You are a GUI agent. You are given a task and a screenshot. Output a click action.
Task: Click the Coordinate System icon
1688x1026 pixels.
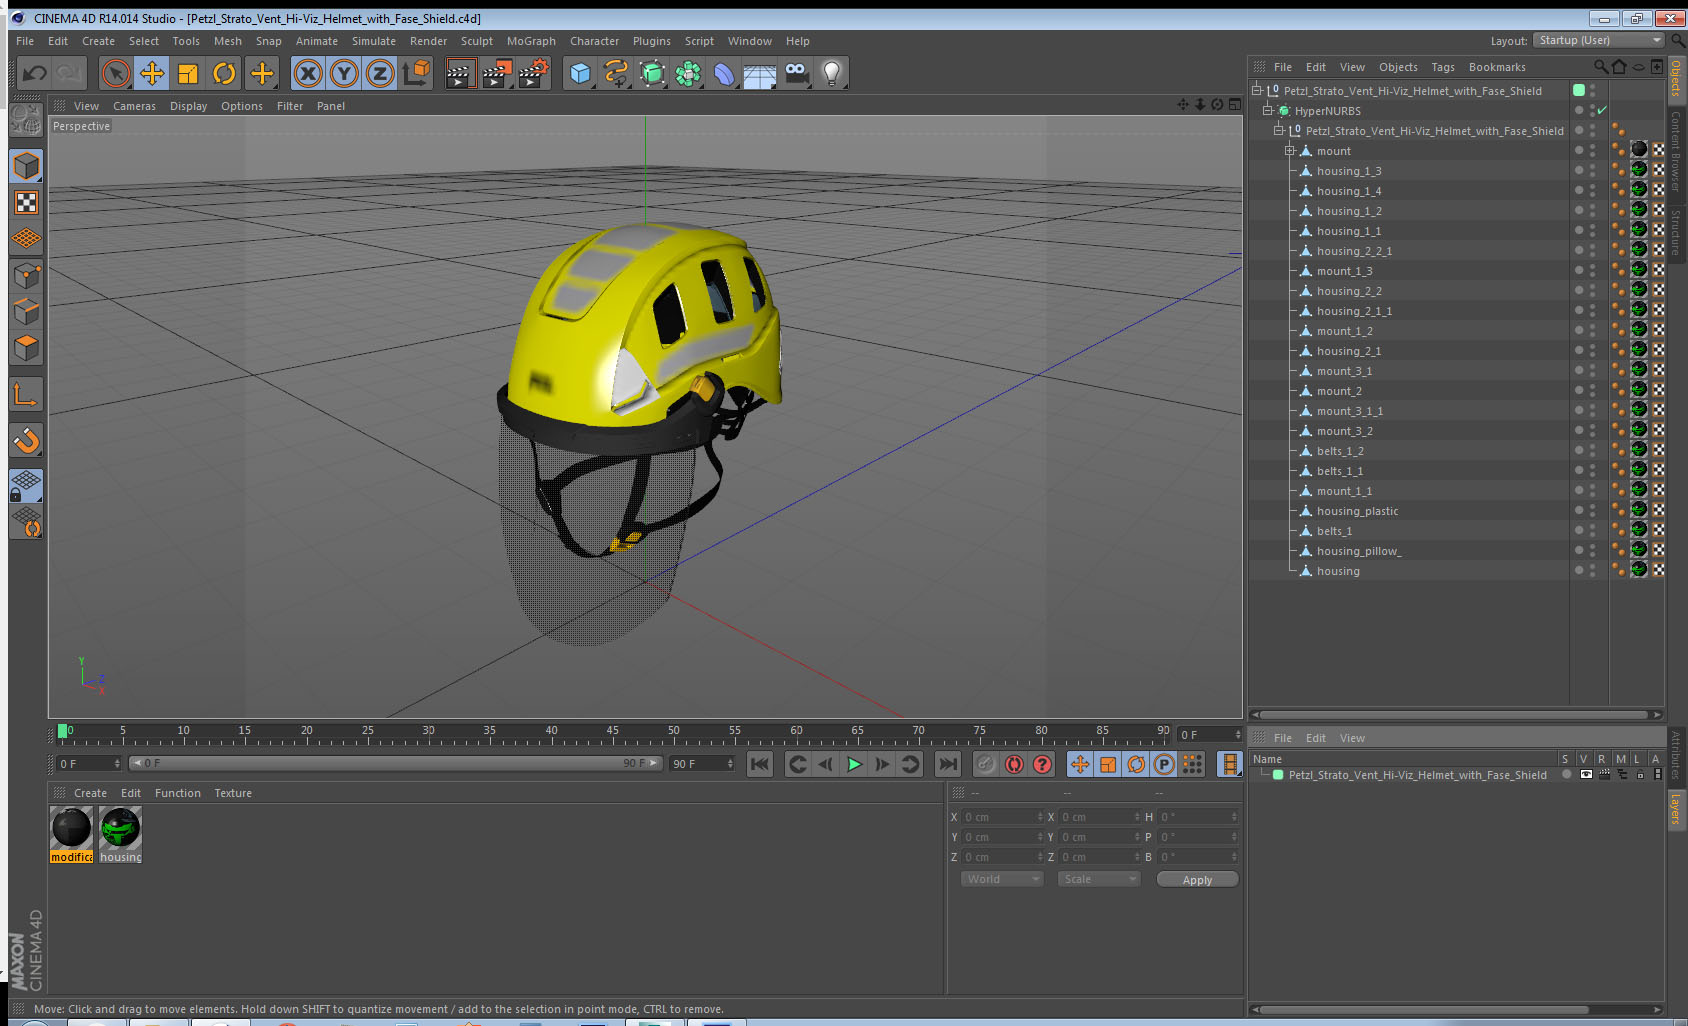[416, 73]
